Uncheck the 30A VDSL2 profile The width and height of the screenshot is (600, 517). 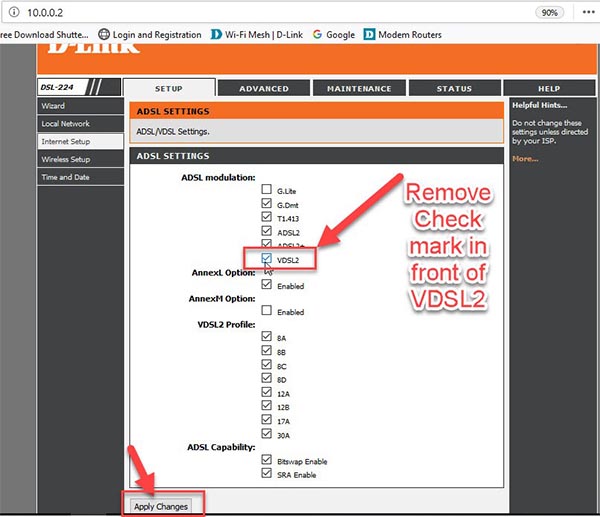click(266, 433)
